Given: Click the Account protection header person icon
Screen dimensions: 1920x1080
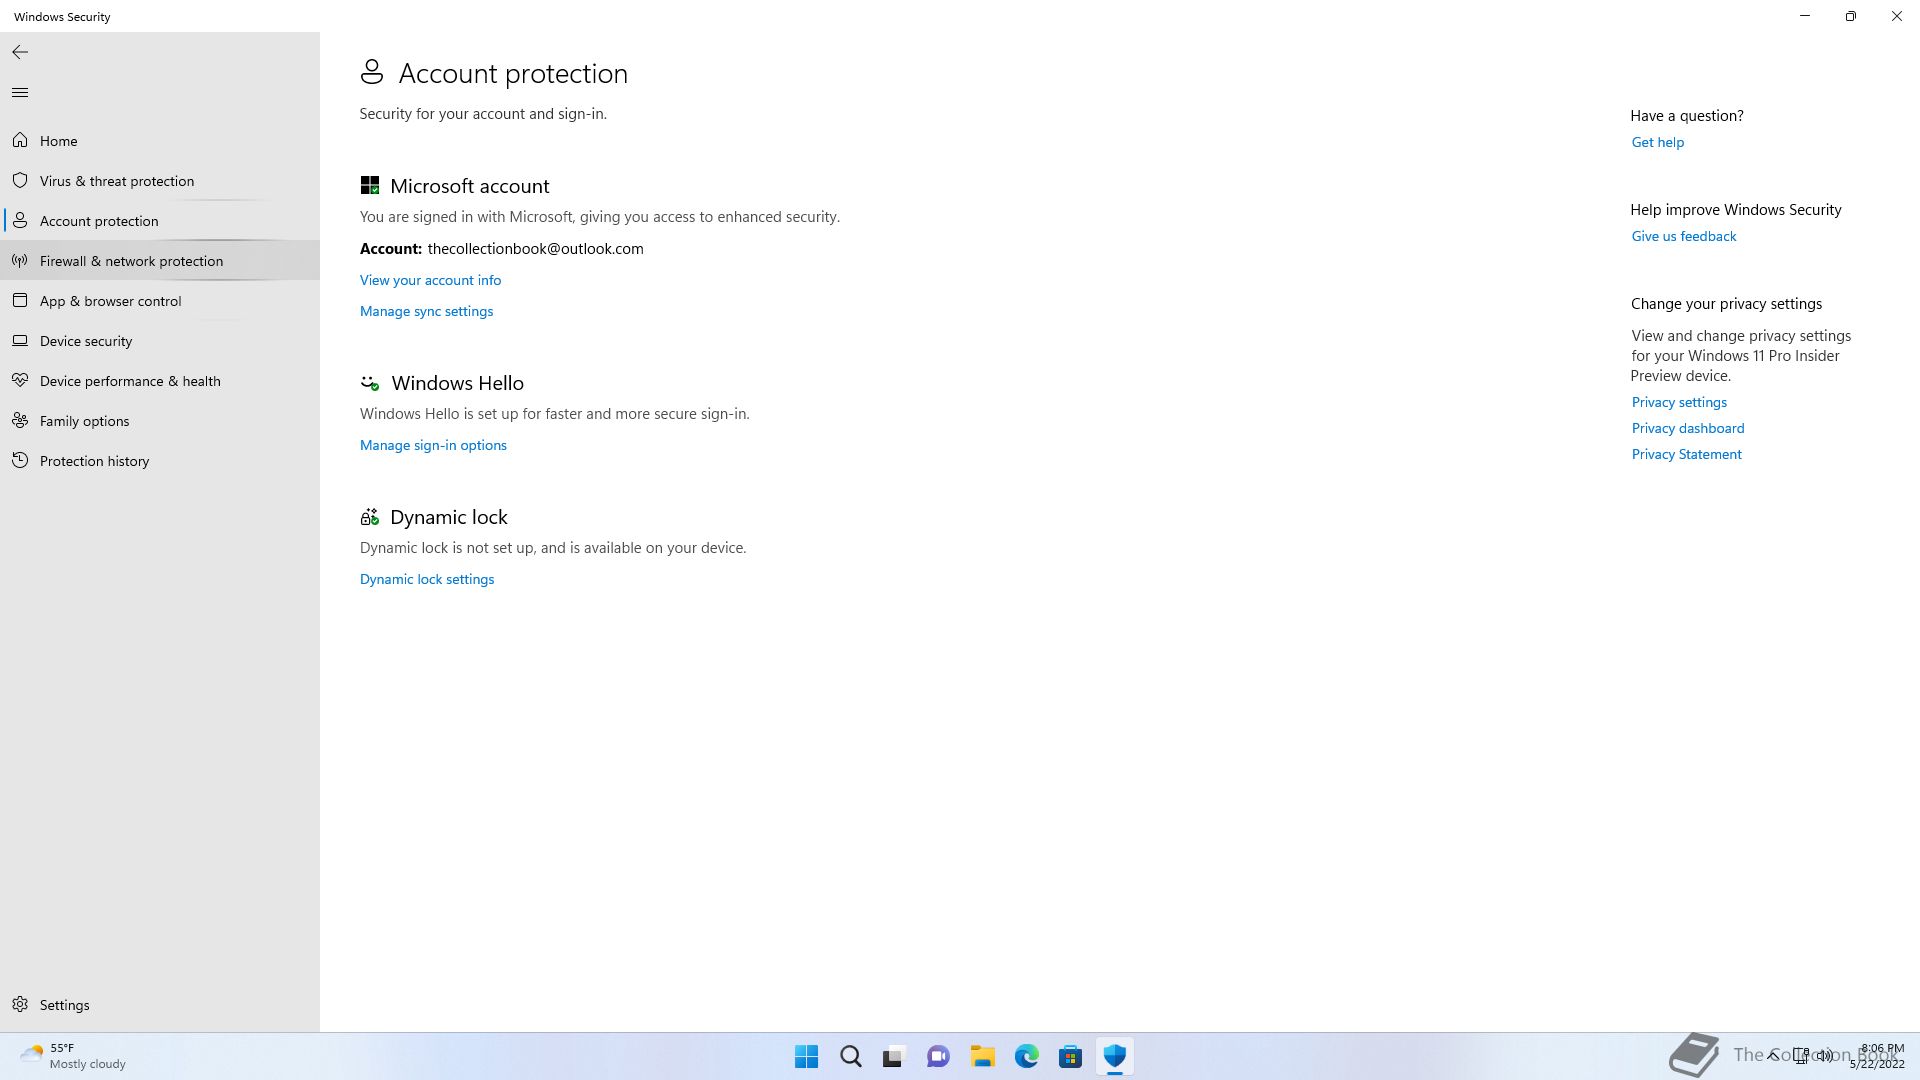Looking at the screenshot, I should 372,72.
